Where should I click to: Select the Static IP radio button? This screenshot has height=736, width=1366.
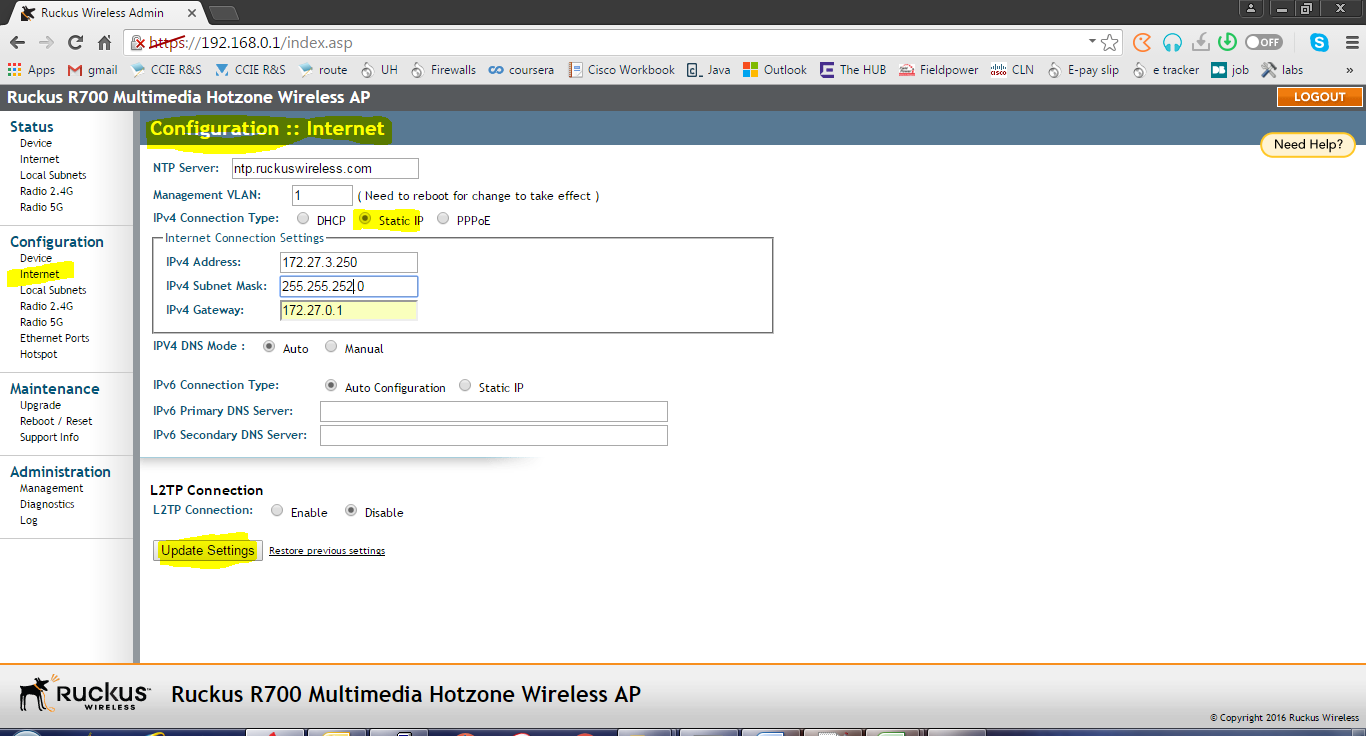(x=364, y=218)
